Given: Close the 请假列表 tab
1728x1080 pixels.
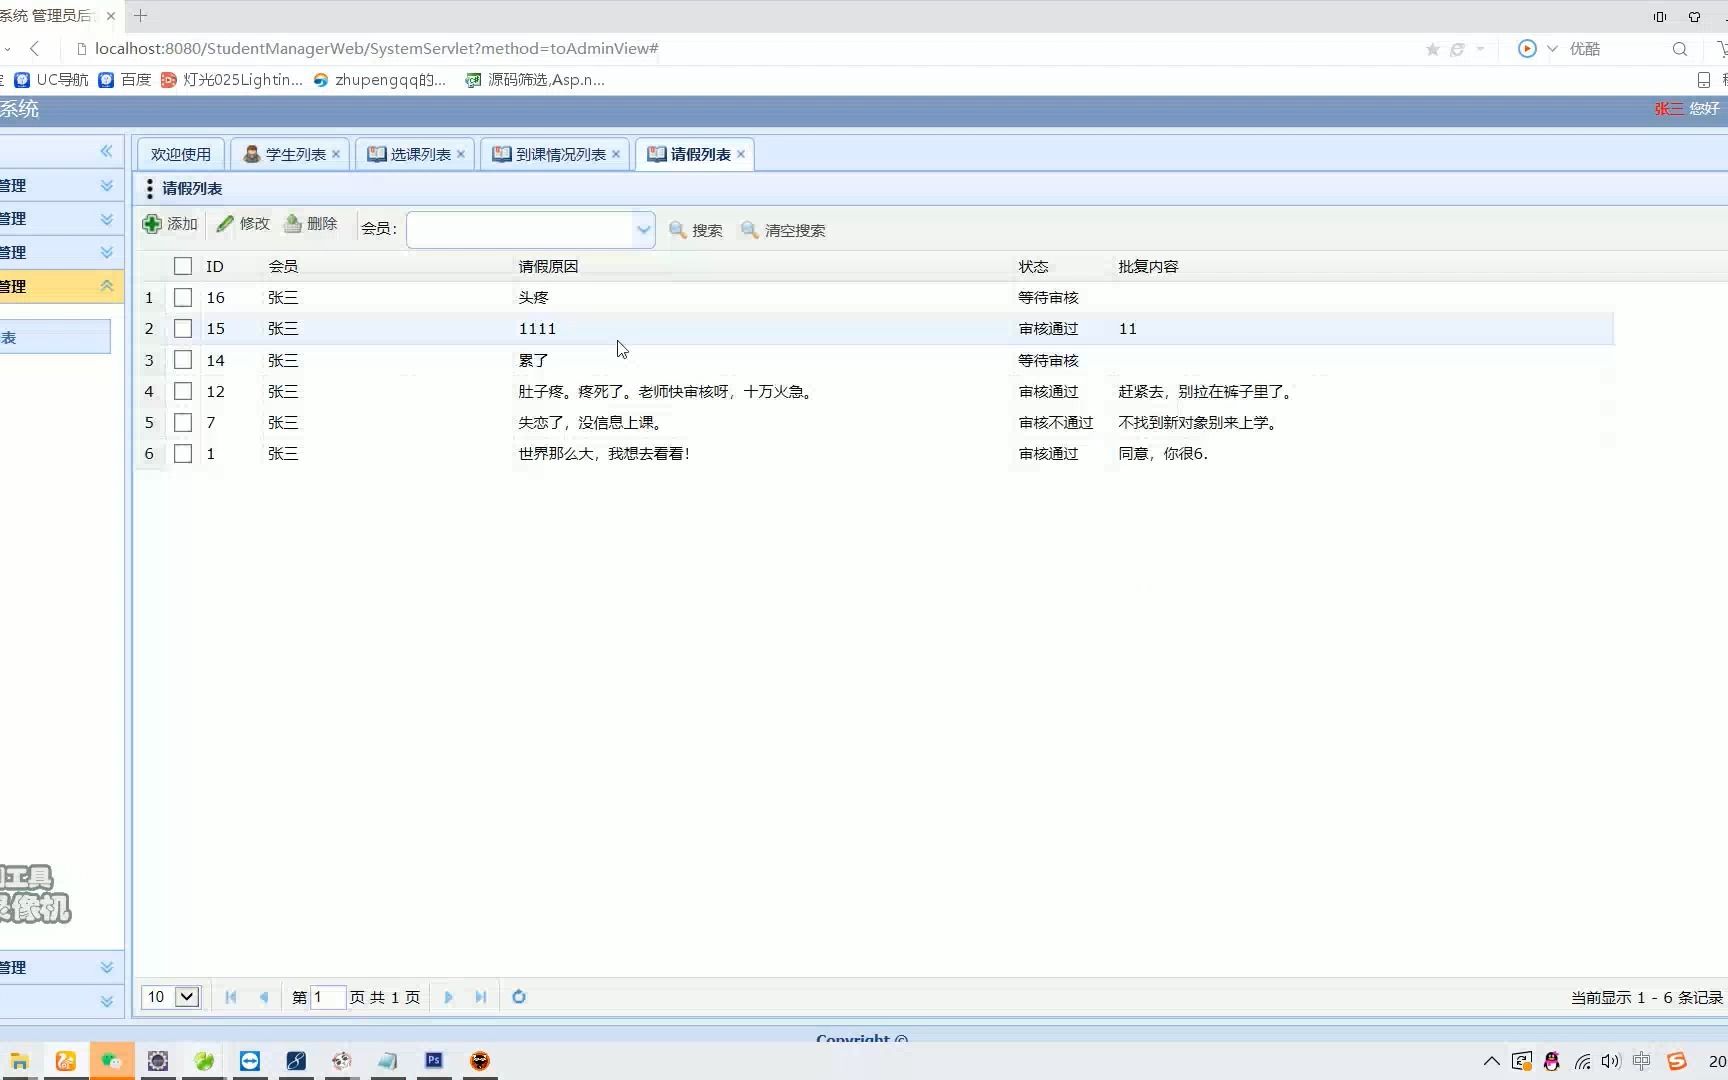Looking at the screenshot, I should (740, 154).
